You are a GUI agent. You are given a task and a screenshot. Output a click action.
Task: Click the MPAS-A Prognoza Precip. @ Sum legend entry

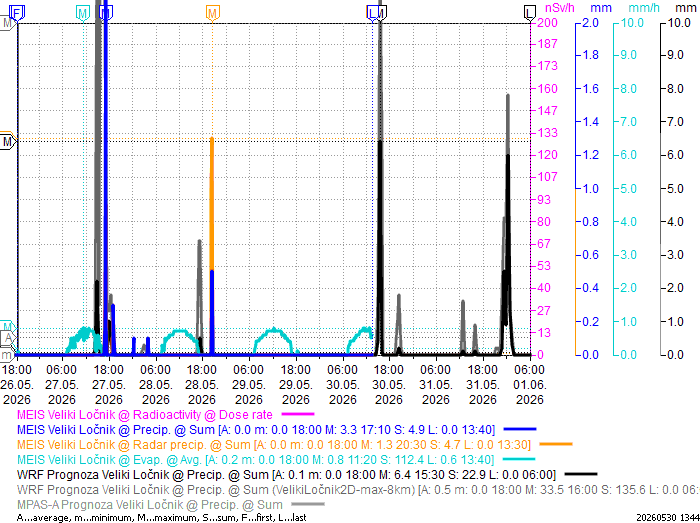point(150,505)
